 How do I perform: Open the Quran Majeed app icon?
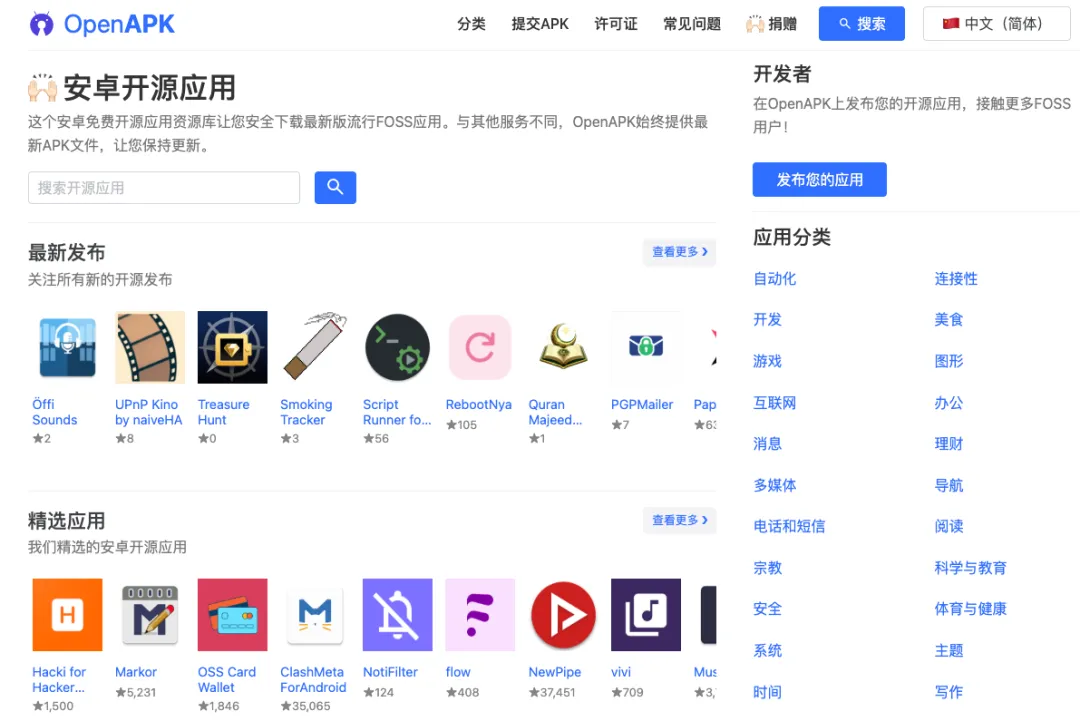(x=563, y=347)
